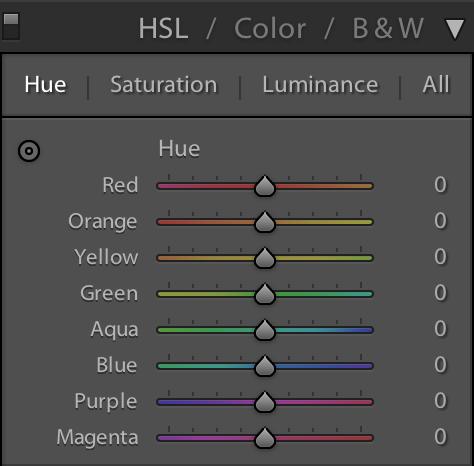474x466 pixels.
Task: Select the Hue tab
Action: 45,85
